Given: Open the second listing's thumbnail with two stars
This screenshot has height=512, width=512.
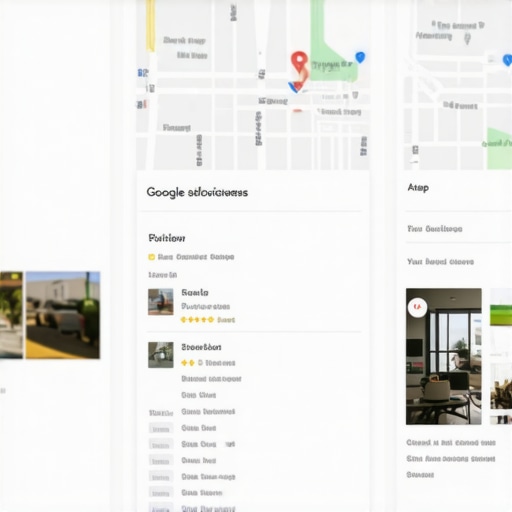Looking at the screenshot, I should (161, 355).
